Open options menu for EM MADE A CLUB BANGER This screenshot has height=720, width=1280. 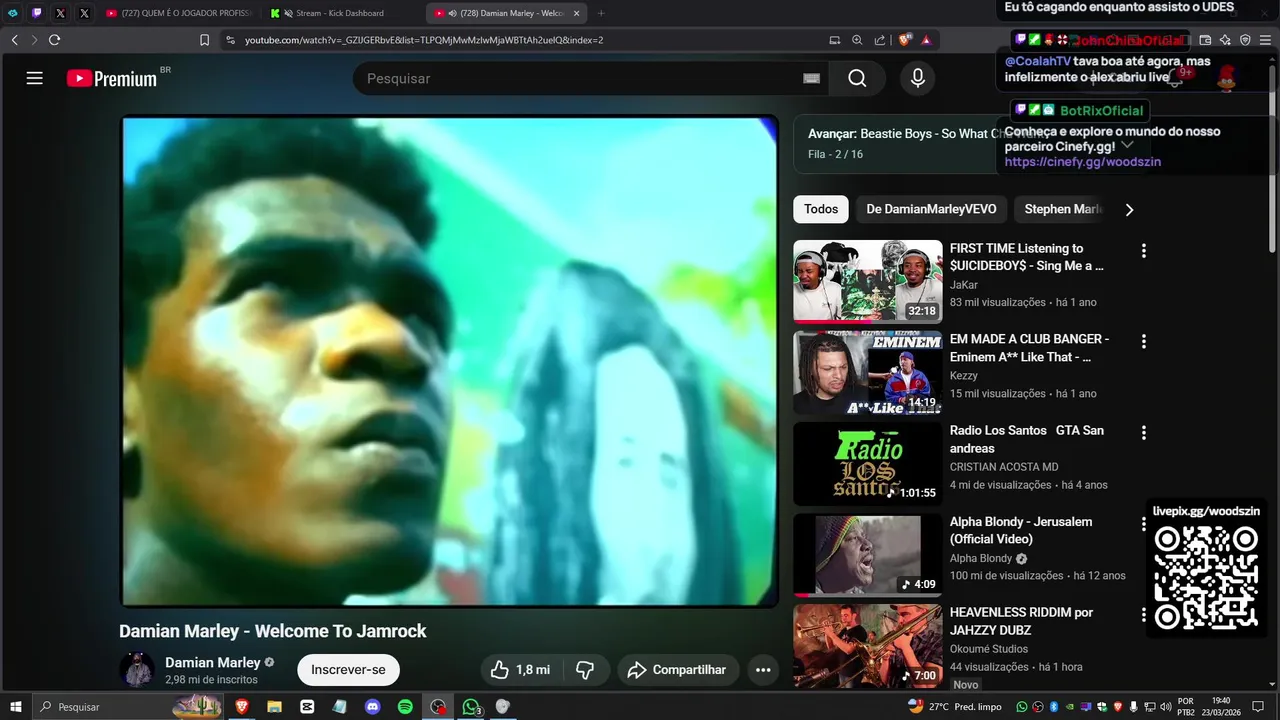[1143, 341]
